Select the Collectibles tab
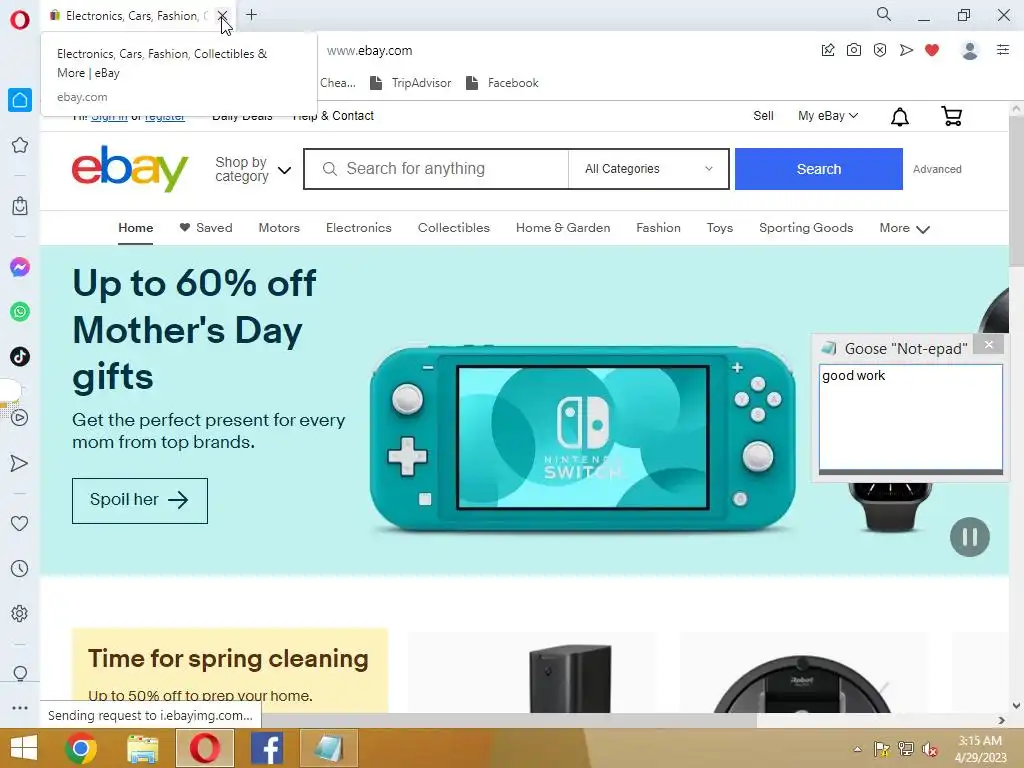 [454, 228]
